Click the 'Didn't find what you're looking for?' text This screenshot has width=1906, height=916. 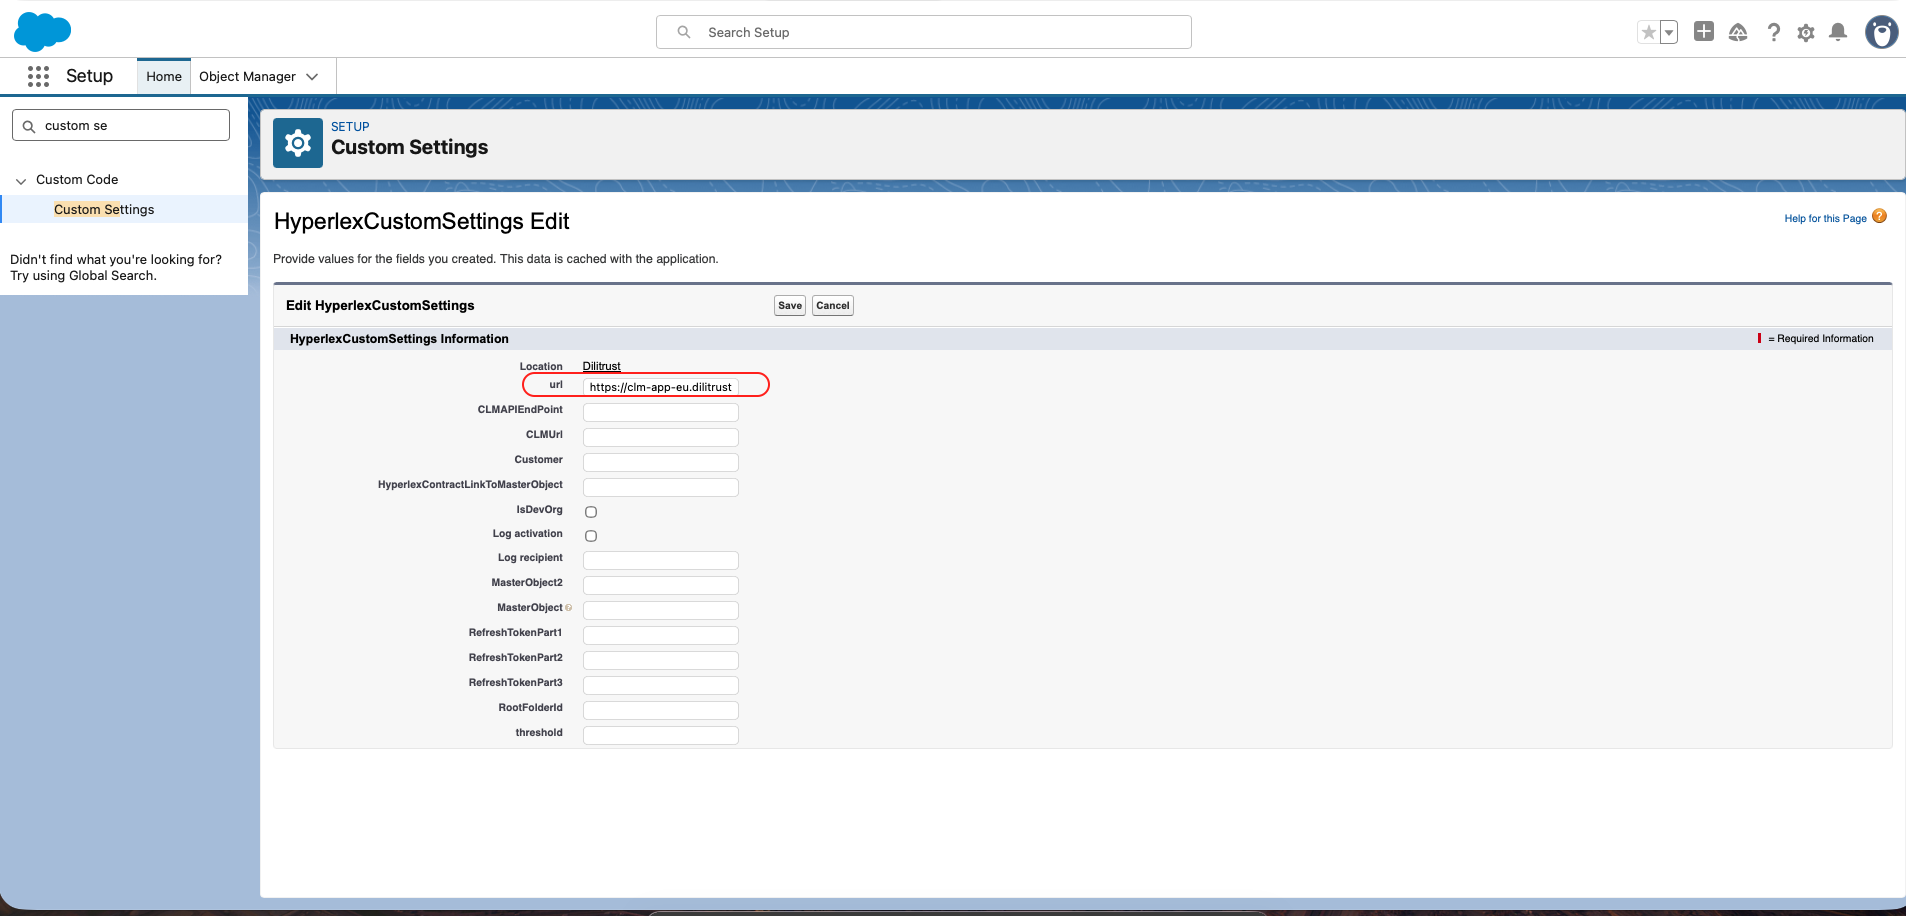[116, 259]
